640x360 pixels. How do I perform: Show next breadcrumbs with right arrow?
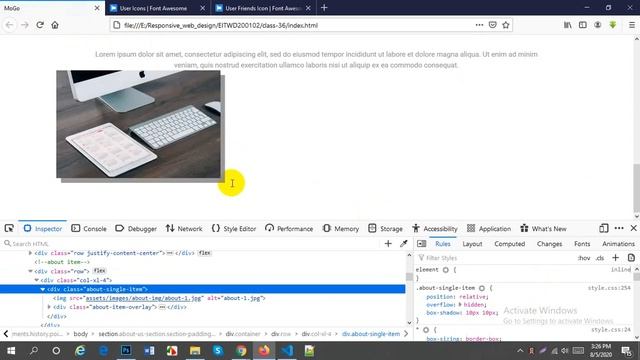pos(406,334)
